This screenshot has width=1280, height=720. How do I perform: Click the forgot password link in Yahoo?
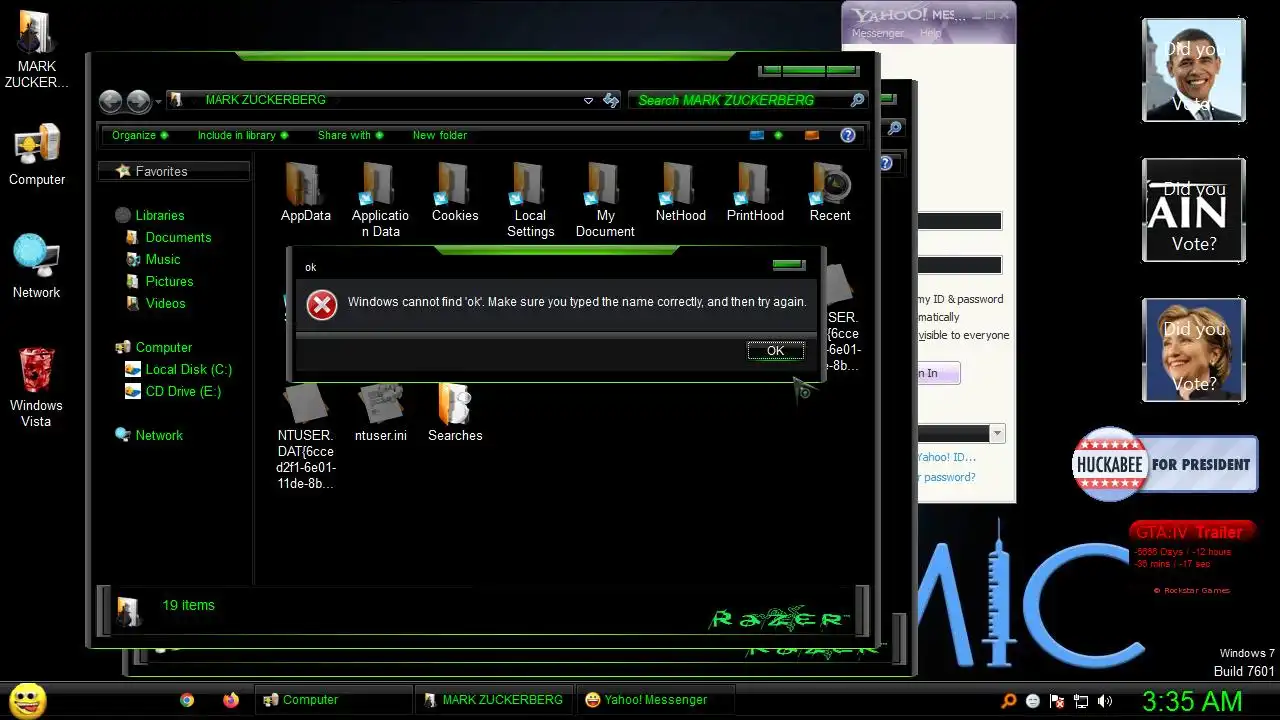[946, 477]
